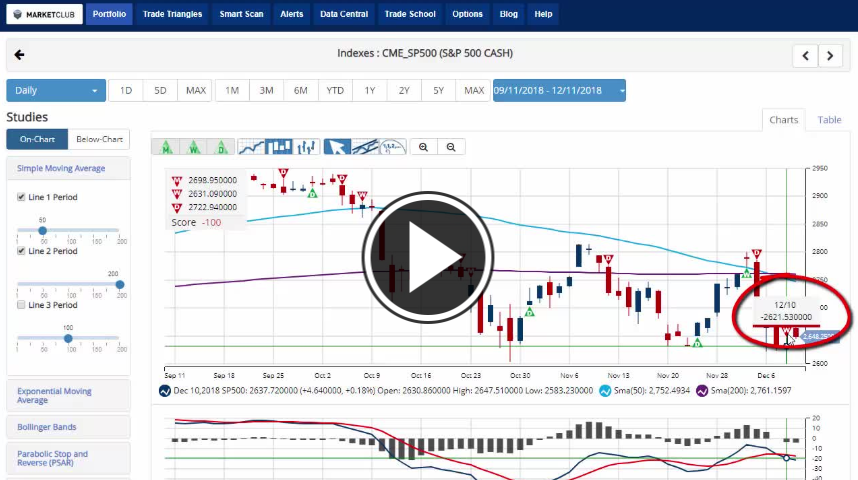Click the Sma(200) legend icon

[702, 391]
